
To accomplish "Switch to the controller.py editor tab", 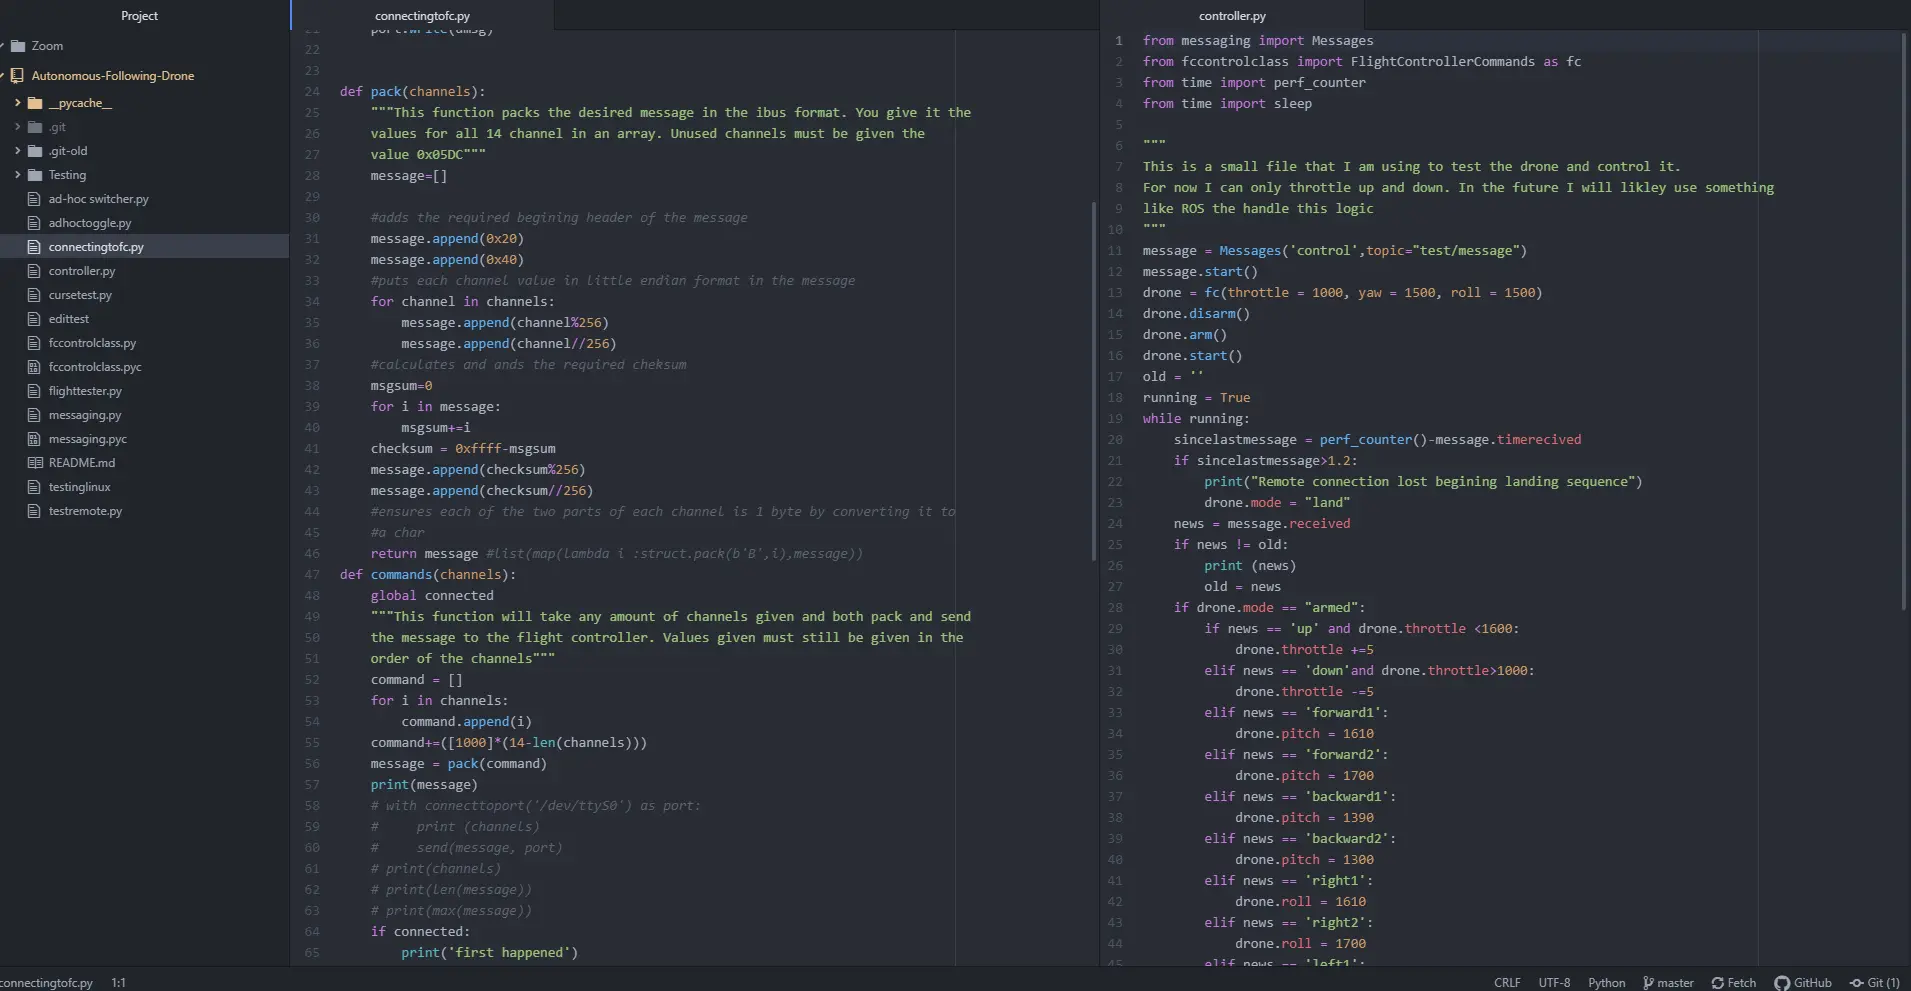I will pyautogui.click(x=1232, y=16).
